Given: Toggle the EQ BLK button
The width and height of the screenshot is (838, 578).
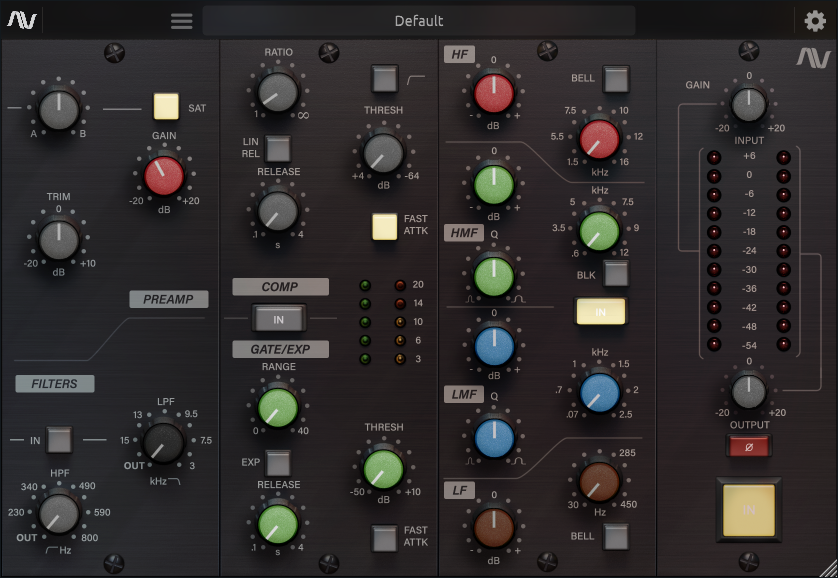Looking at the screenshot, I should point(616,275).
